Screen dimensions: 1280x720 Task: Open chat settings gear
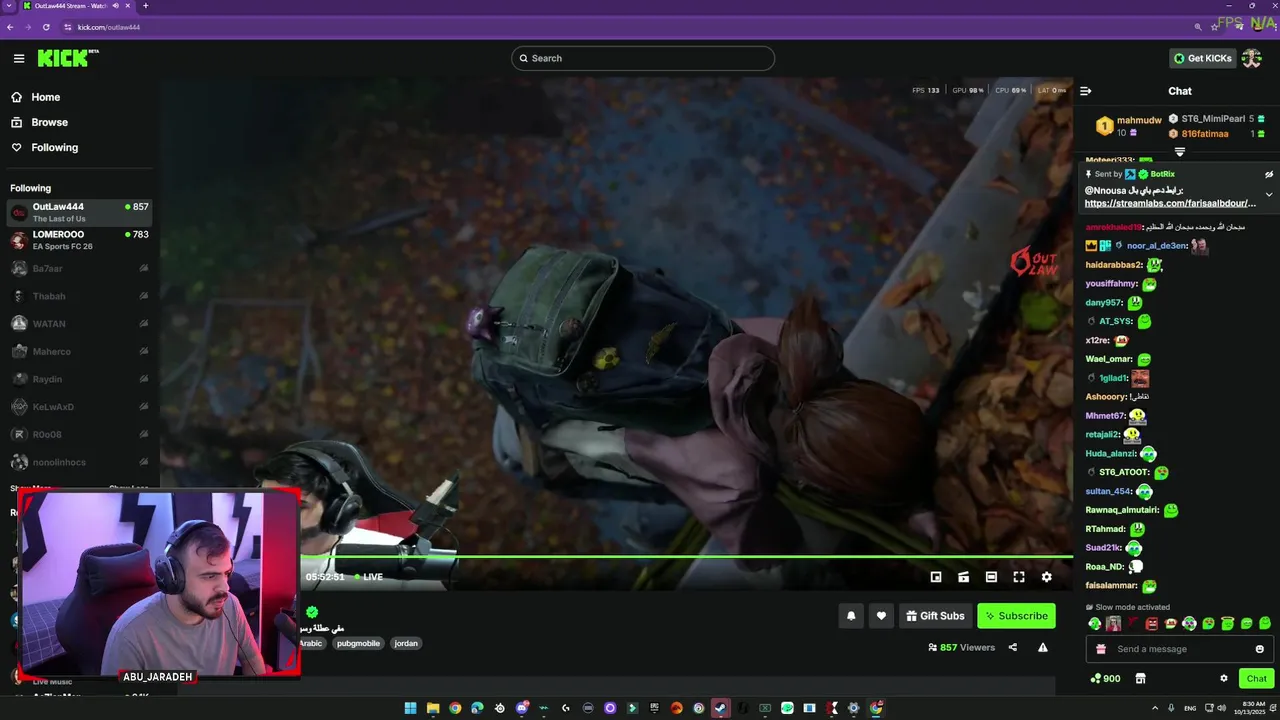[1223, 678]
